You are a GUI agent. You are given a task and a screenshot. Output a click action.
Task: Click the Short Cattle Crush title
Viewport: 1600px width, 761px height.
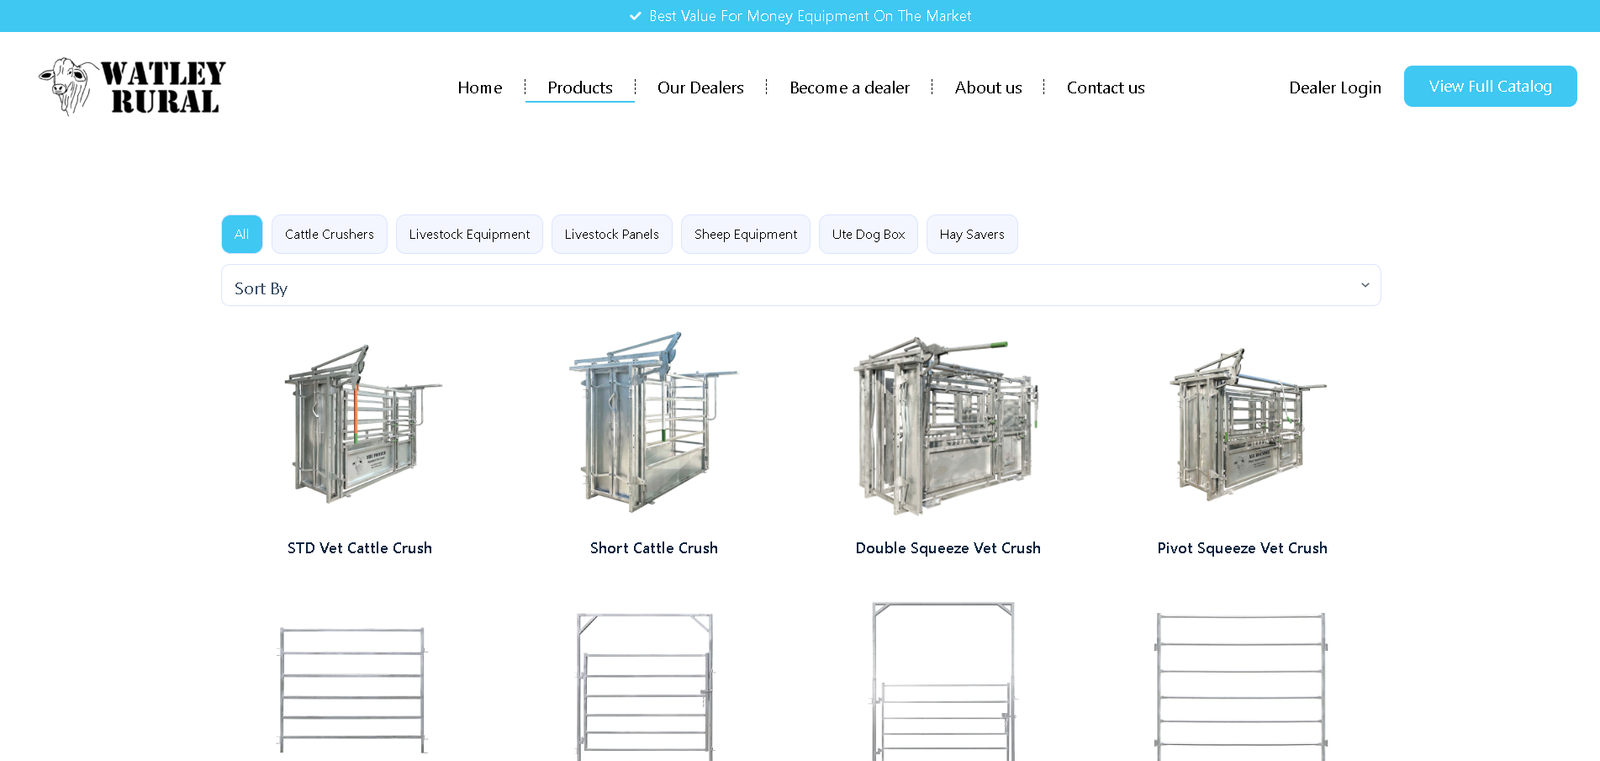click(654, 548)
